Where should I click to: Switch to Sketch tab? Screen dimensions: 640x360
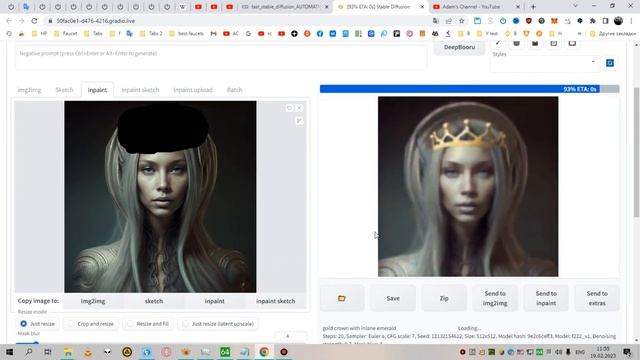click(x=64, y=90)
